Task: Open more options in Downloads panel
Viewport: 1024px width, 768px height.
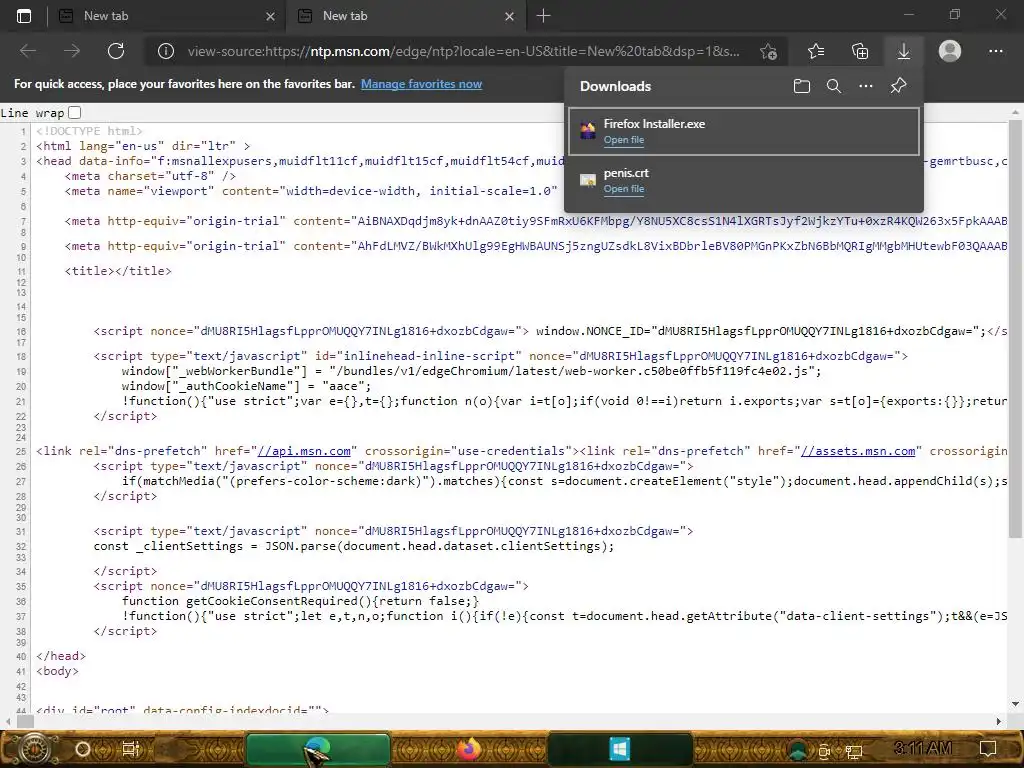Action: click(866, 86)
